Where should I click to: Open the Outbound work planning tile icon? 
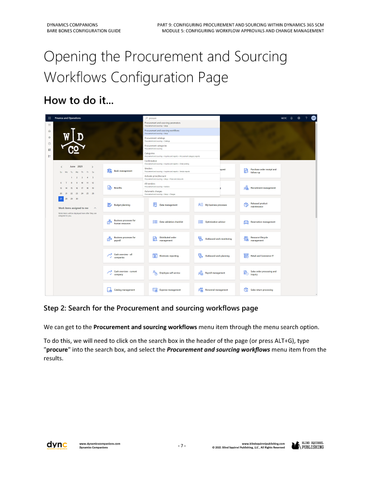coord(200,256)
